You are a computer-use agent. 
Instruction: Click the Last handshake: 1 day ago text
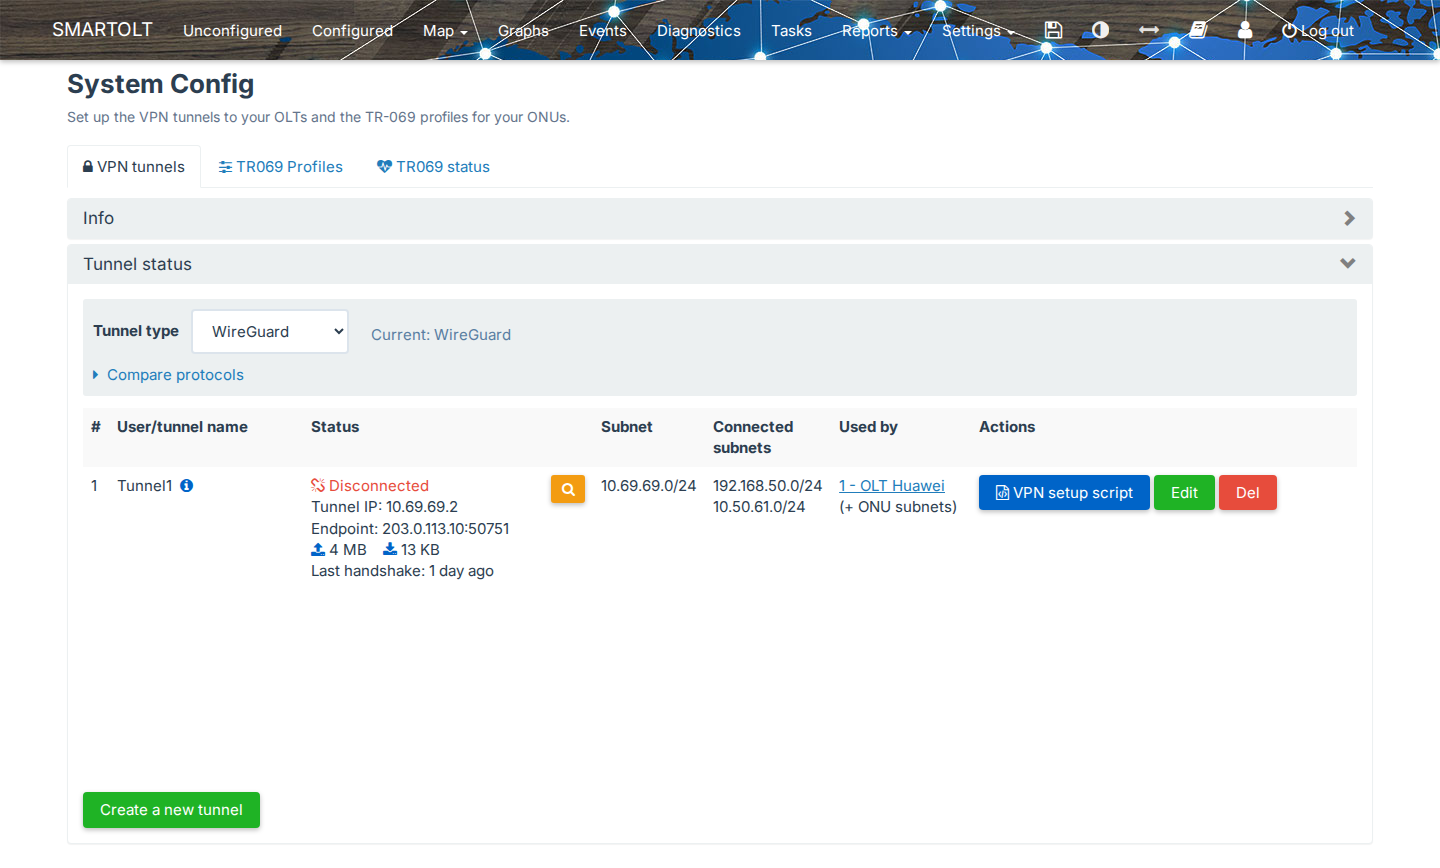[x=402, y=571]
